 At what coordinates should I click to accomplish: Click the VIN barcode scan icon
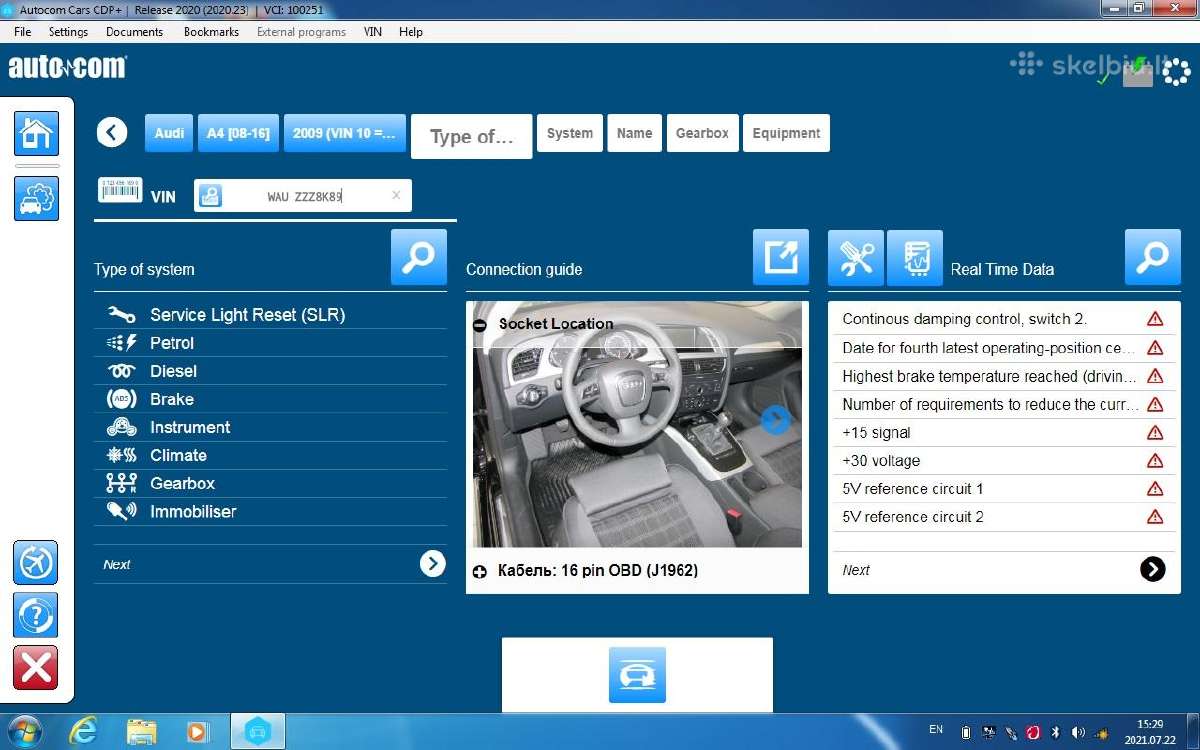120,190
